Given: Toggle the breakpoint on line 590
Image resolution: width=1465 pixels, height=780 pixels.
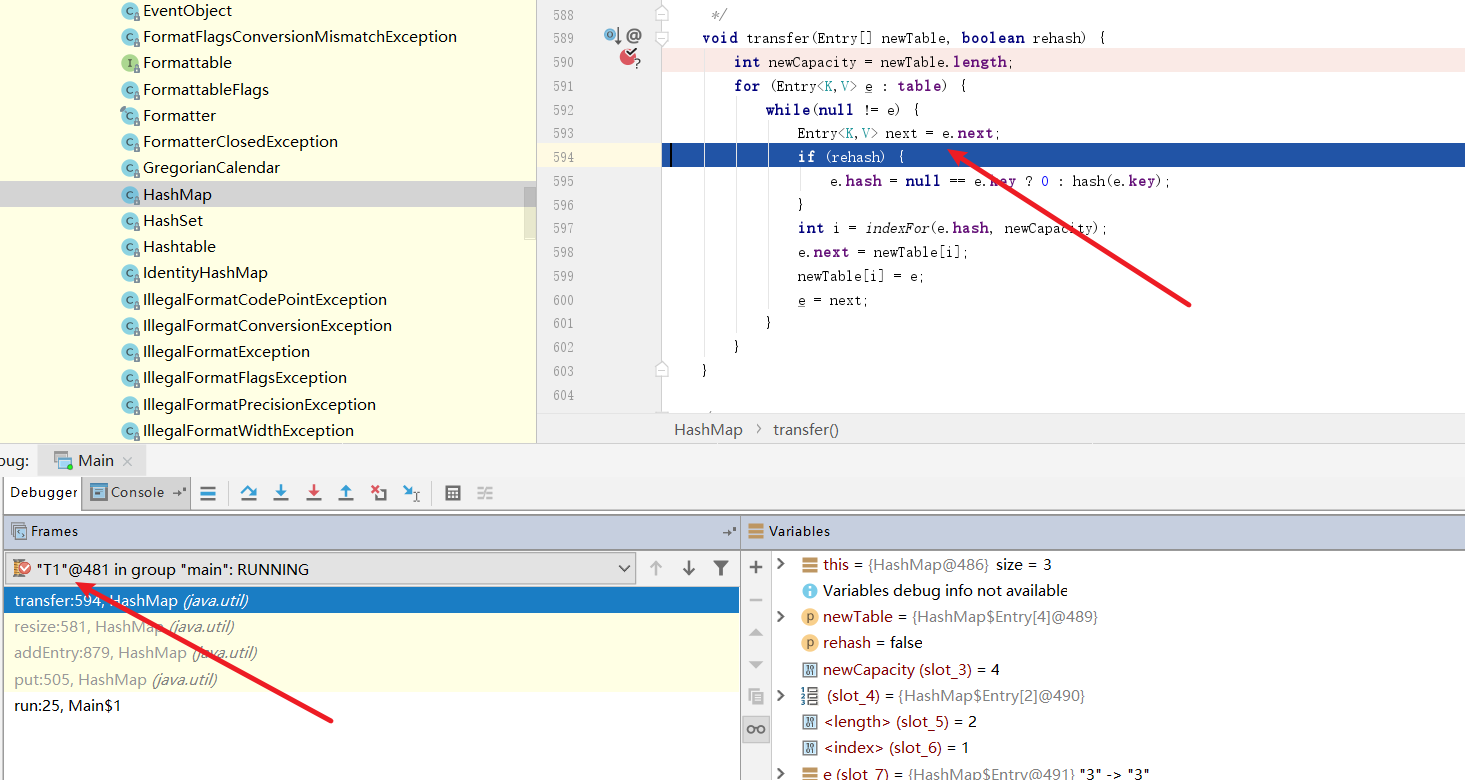Looking at the screenshot, I should (628, 58).
